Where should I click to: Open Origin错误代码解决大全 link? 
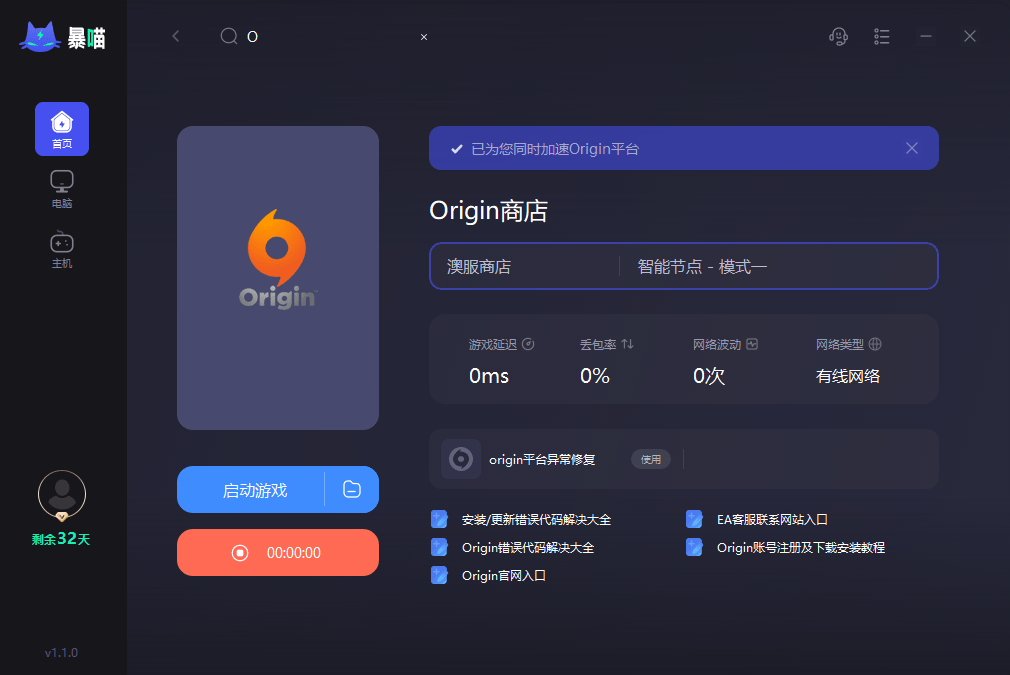(528, 547)
